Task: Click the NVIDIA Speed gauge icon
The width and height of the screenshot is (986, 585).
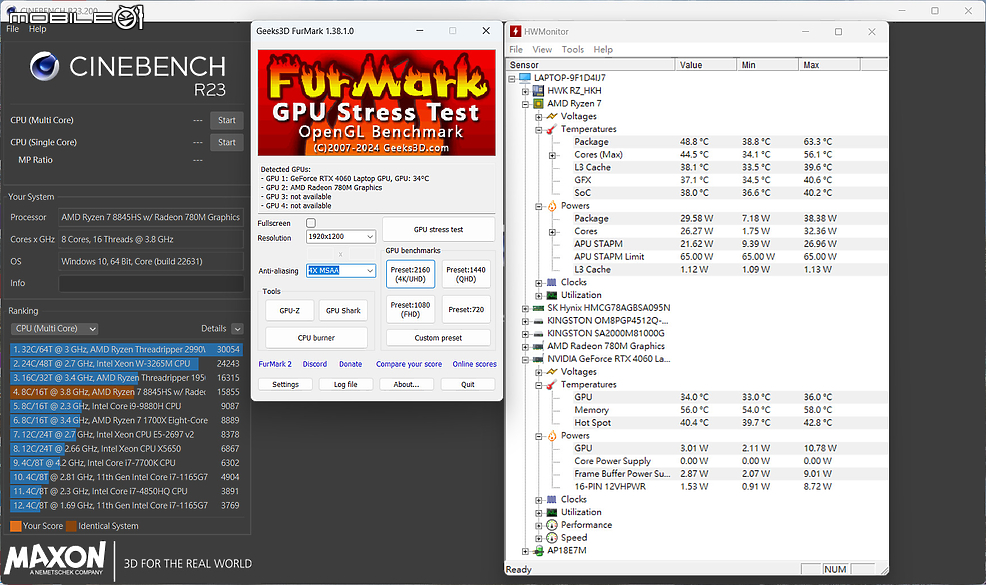Action: point(552,538)
